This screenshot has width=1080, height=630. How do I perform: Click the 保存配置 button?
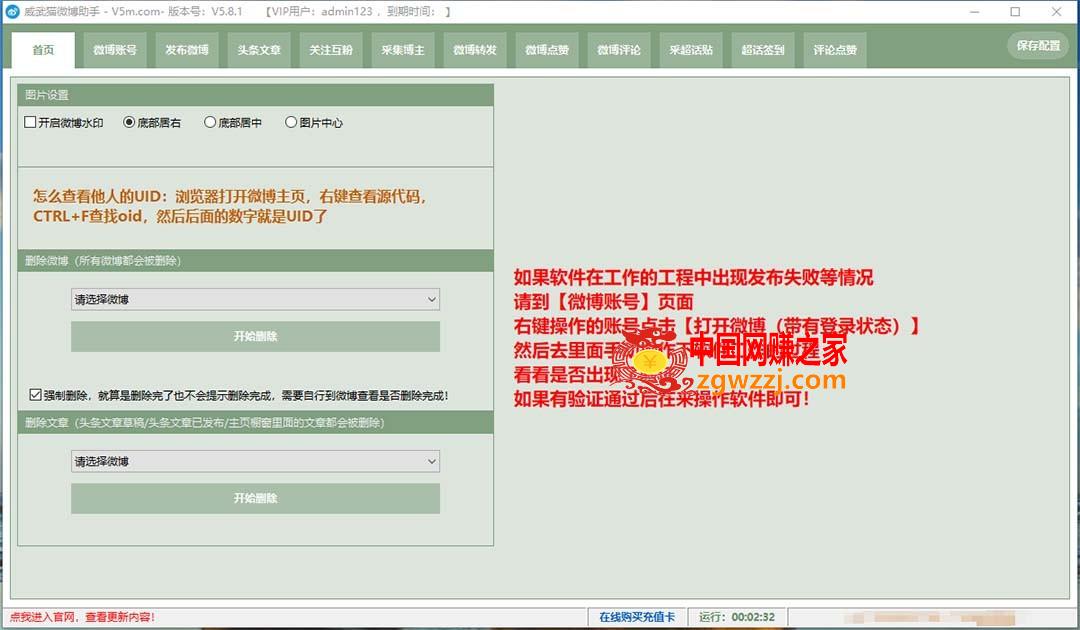[1038, 45]
